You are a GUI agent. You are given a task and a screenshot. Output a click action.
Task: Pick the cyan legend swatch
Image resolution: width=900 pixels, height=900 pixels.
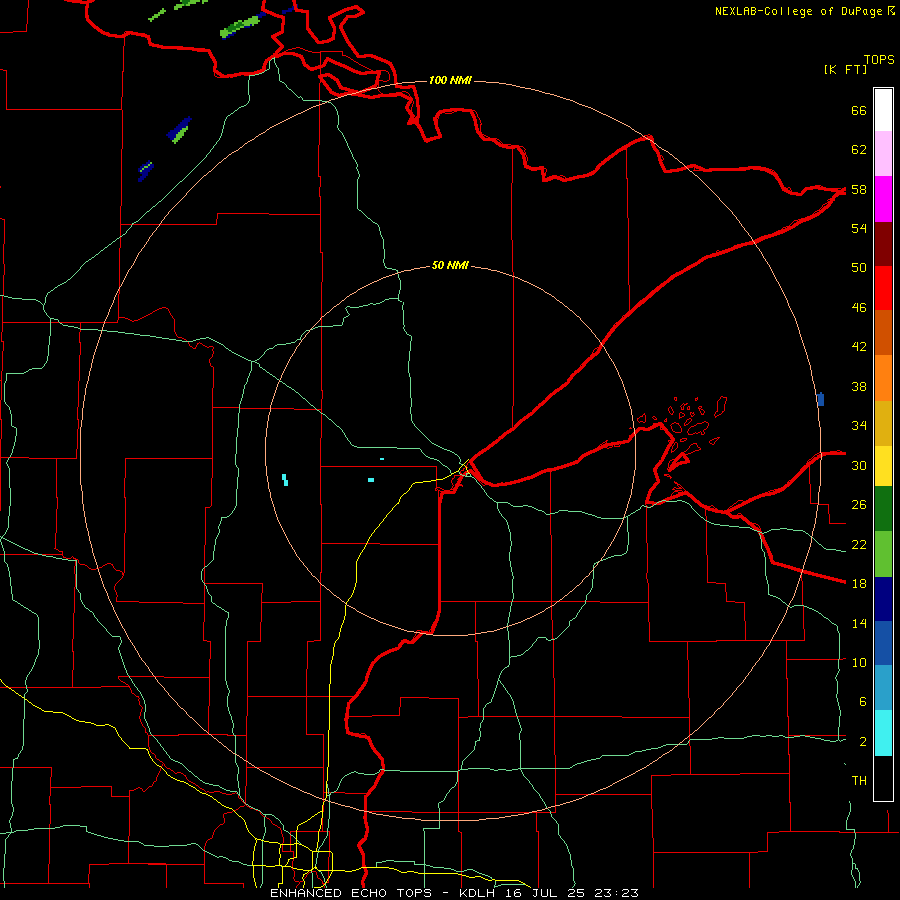point(883,733)
